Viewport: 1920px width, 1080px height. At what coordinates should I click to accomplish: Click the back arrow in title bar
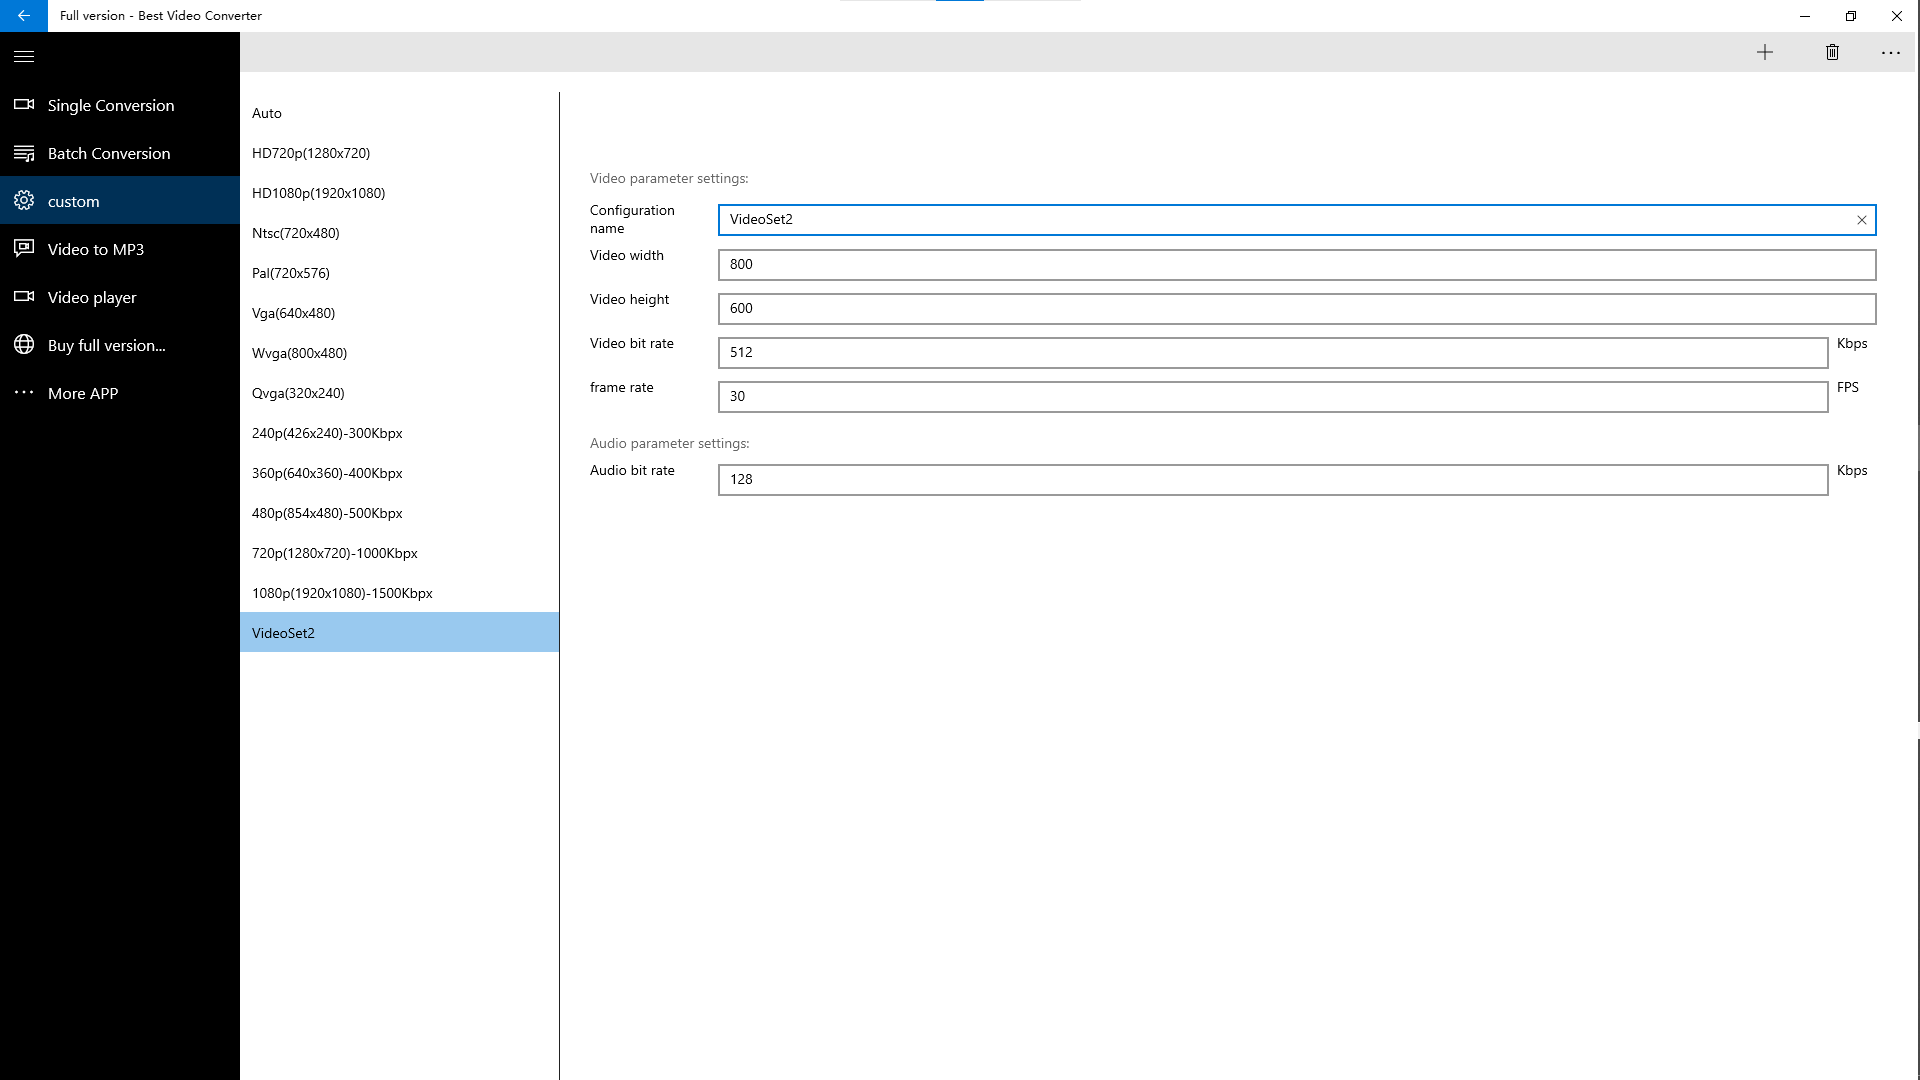pos(24,16)
